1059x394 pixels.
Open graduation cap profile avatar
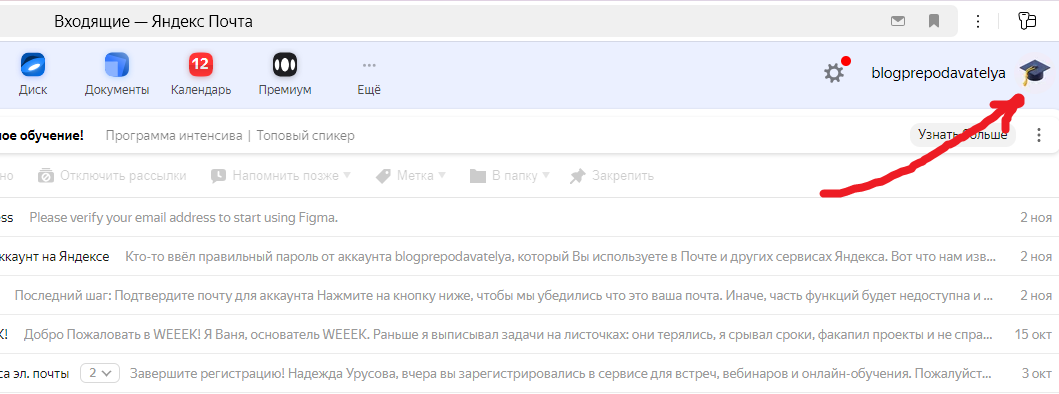[1035, 72]
